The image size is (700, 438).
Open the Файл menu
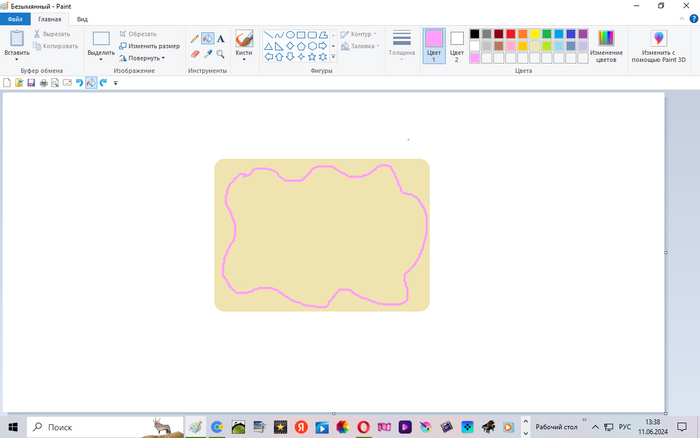click(x=15, y=19)
